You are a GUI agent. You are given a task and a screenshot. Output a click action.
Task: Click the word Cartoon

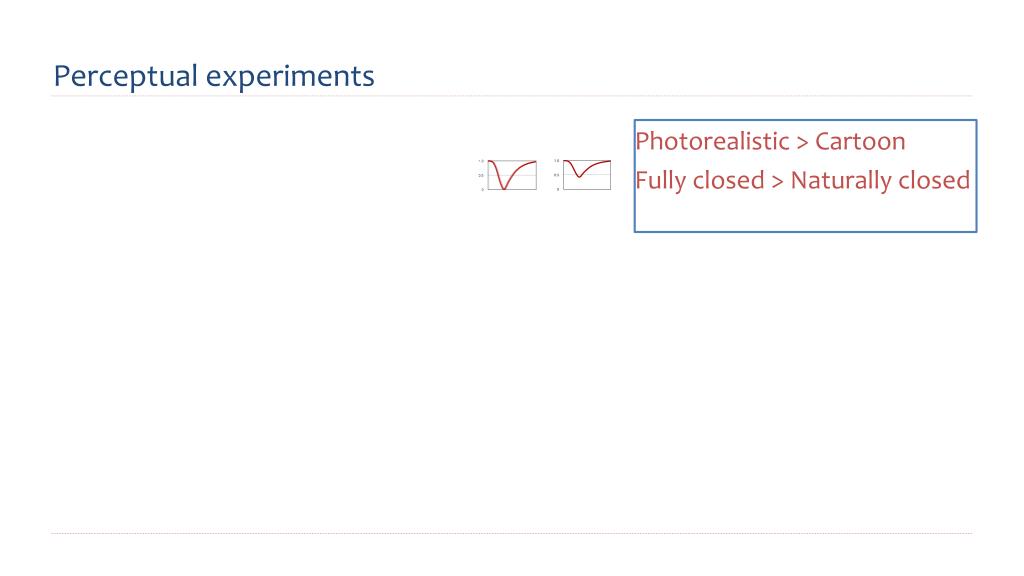click(x=860, y=142)
